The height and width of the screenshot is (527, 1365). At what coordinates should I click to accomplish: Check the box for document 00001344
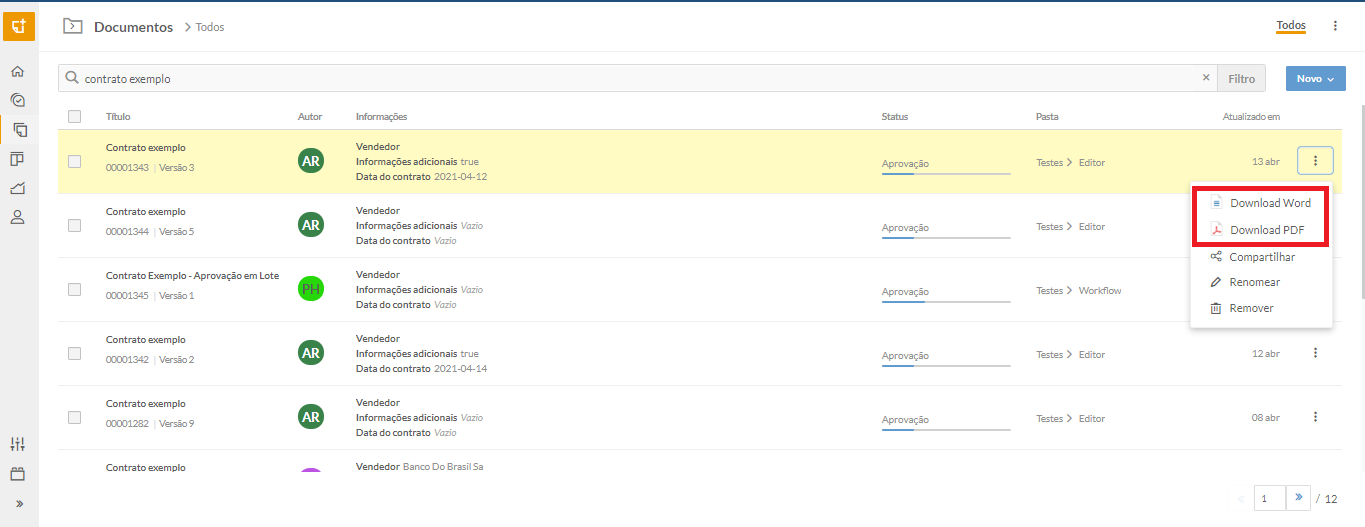[x=74, y=225]
